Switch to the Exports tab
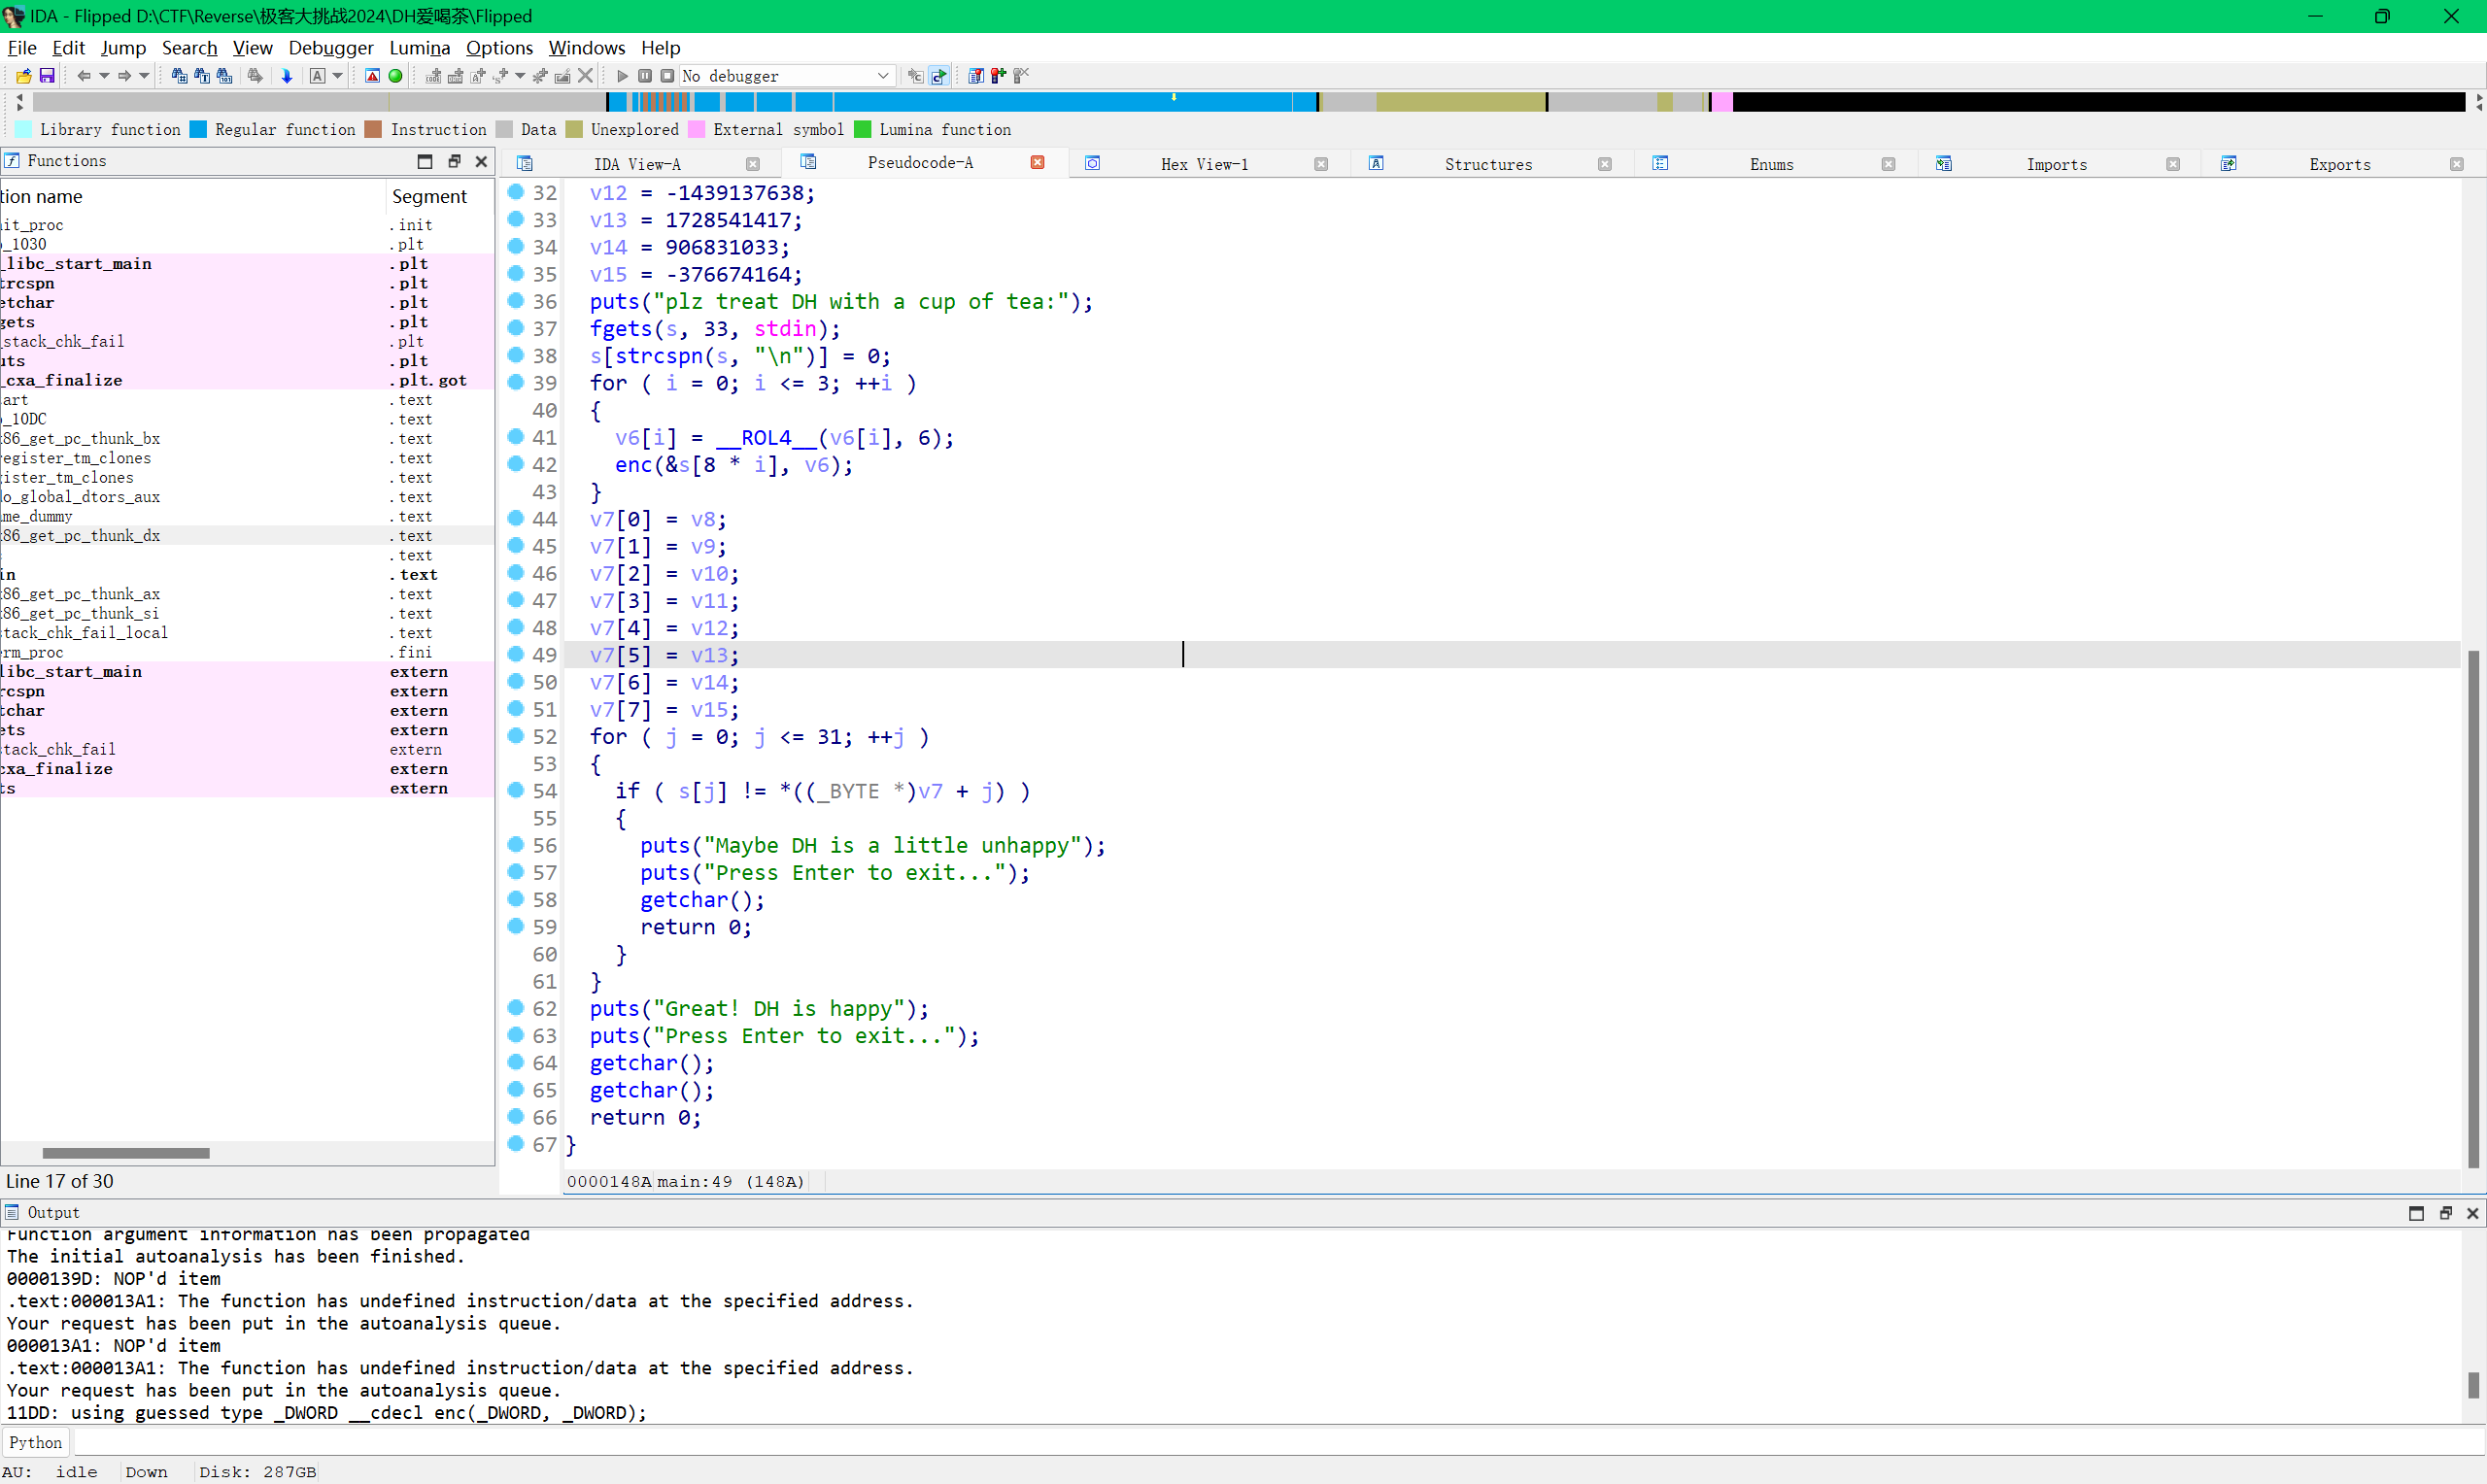Viewport: 2487px width, 1484px height. [x=2340, y=164]
